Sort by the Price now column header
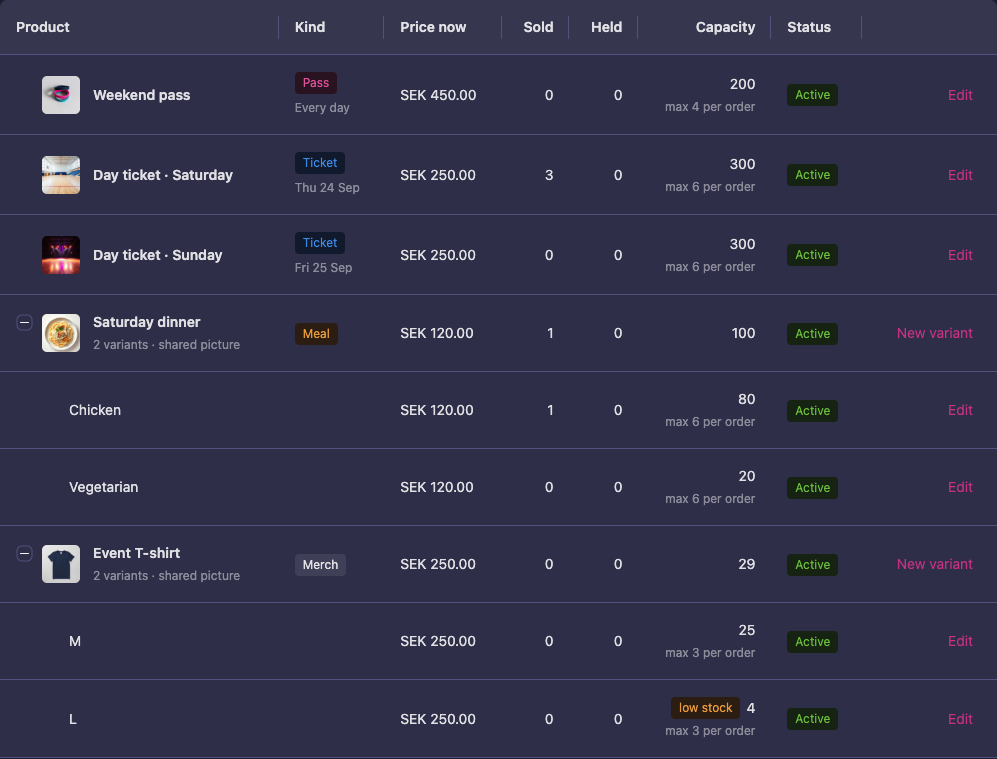Screen dimensions: 997x759 (433, 27)
